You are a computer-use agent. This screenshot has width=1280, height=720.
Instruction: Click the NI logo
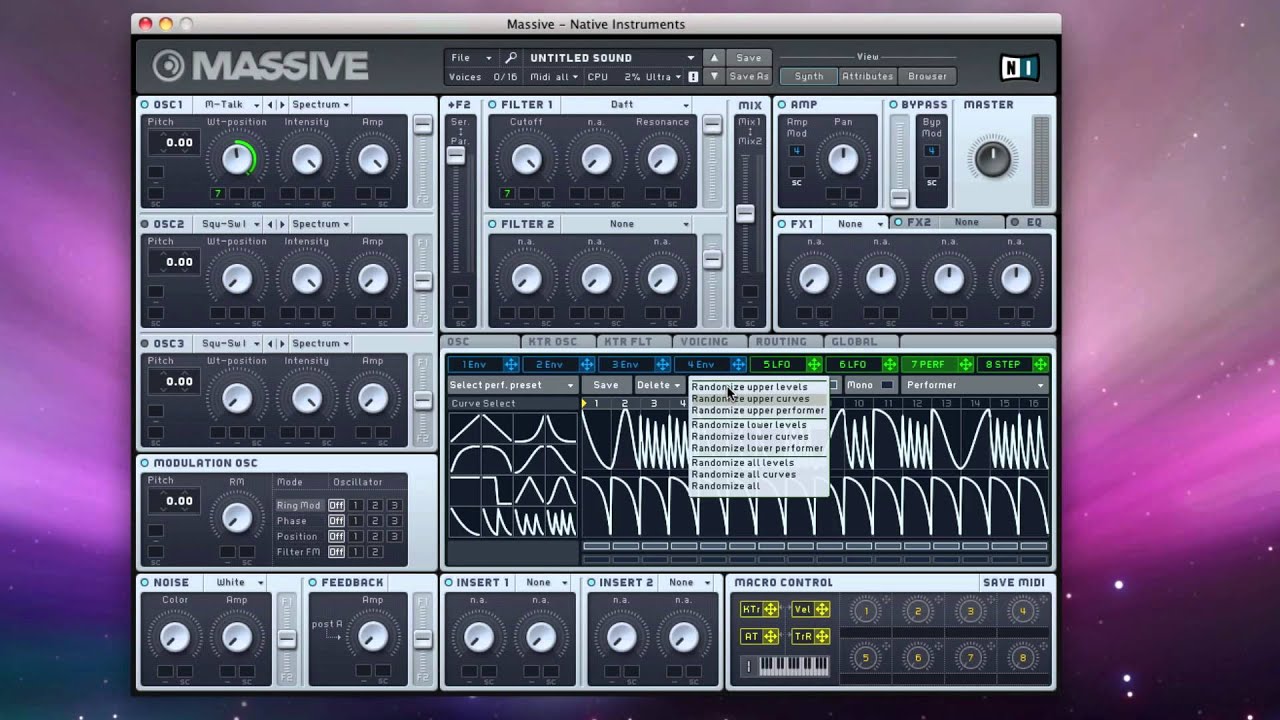click(x=1019, y=67)
